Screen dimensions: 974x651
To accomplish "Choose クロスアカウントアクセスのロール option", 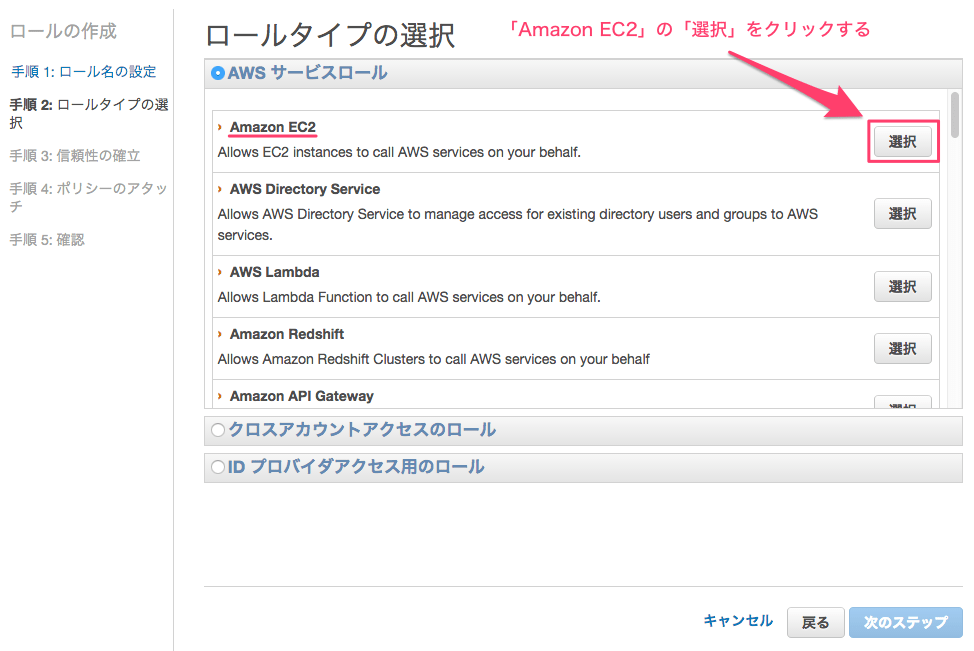I will coord(217,430).
